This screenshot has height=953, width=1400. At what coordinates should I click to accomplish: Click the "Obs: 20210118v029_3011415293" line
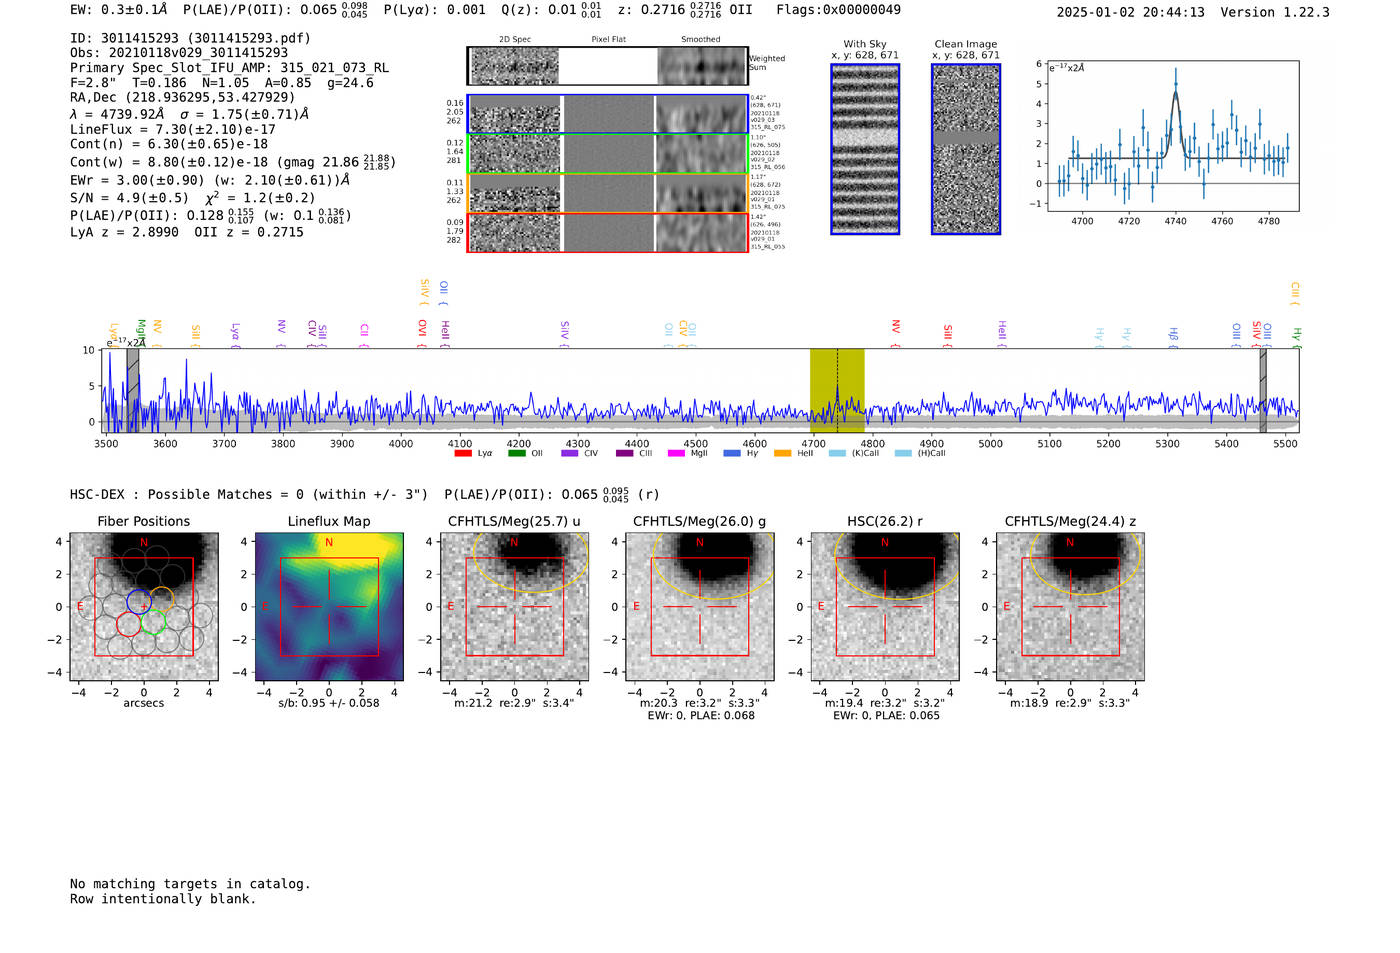tap(179, 53)
